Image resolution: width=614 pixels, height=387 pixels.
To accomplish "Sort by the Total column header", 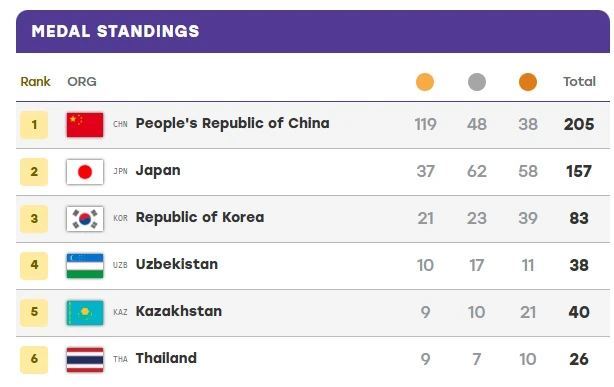I will pos(580,81).
